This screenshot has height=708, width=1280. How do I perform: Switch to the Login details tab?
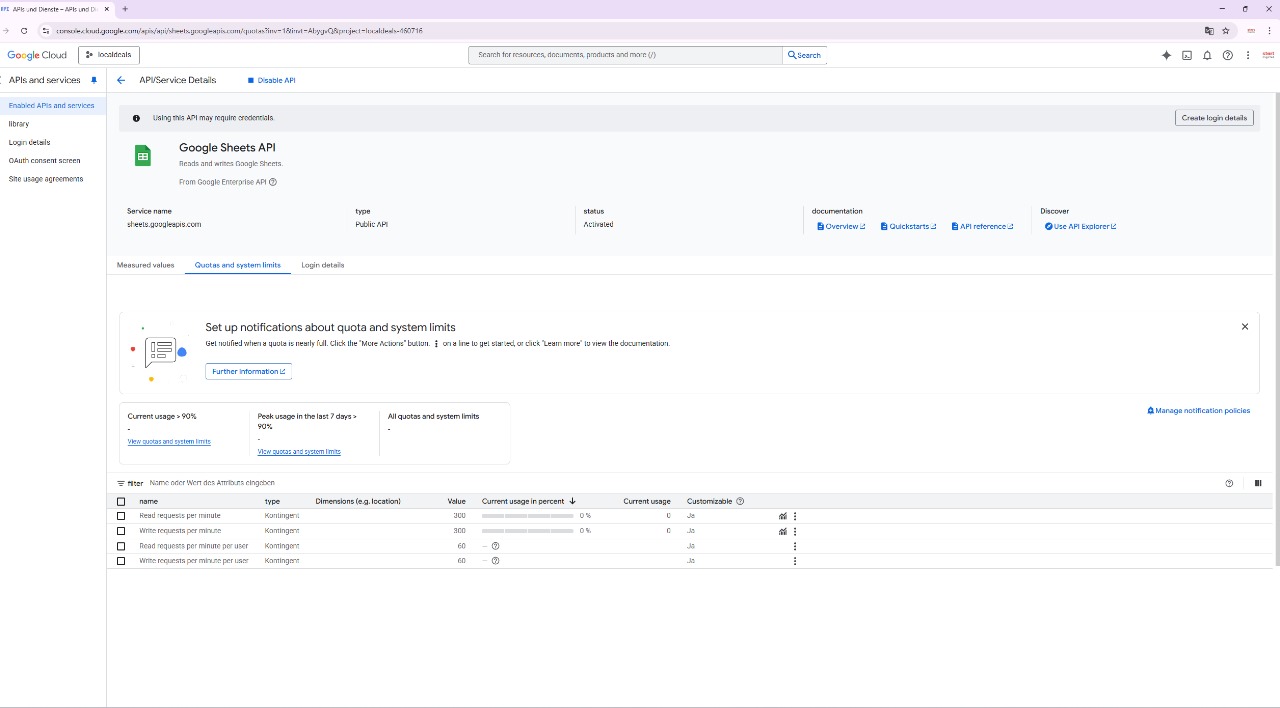[323, 265]
